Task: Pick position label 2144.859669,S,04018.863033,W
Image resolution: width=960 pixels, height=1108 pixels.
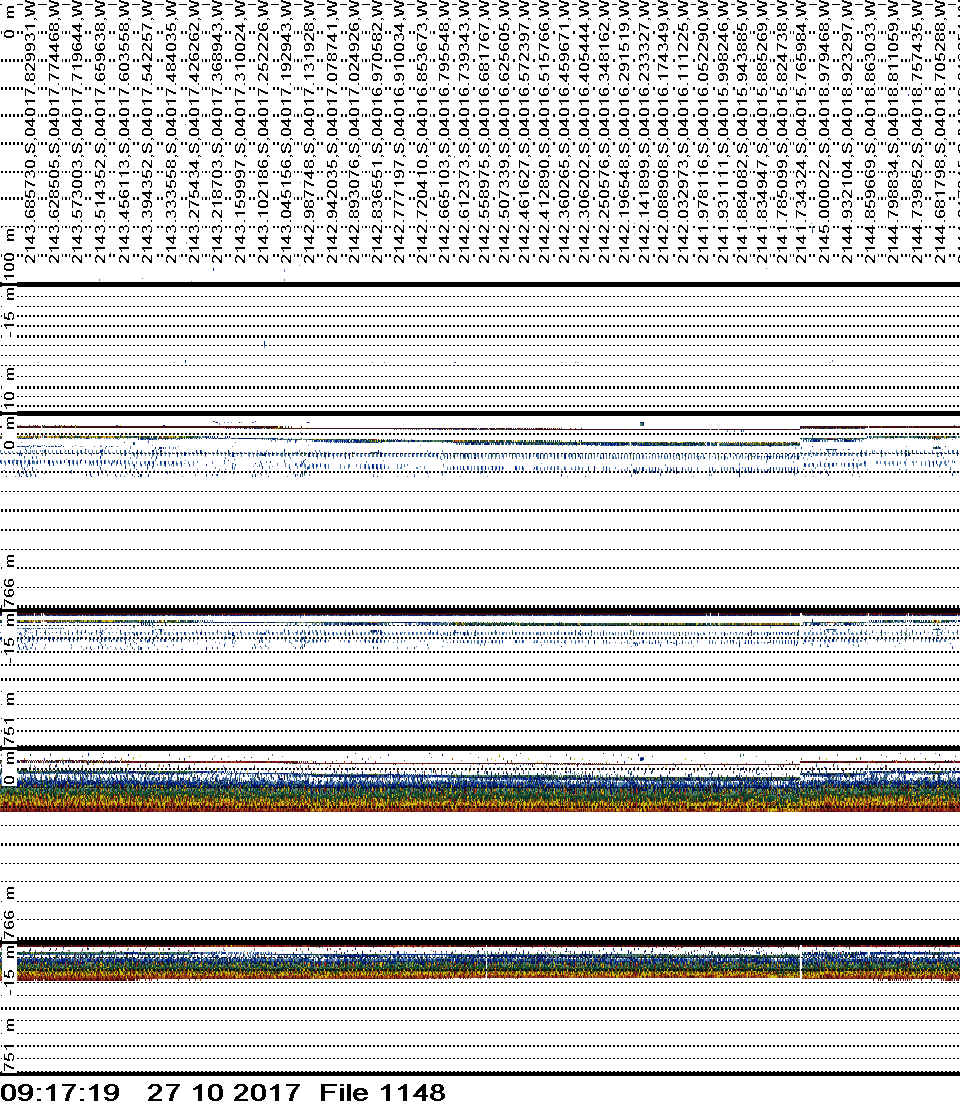Action: click(870, 131)
